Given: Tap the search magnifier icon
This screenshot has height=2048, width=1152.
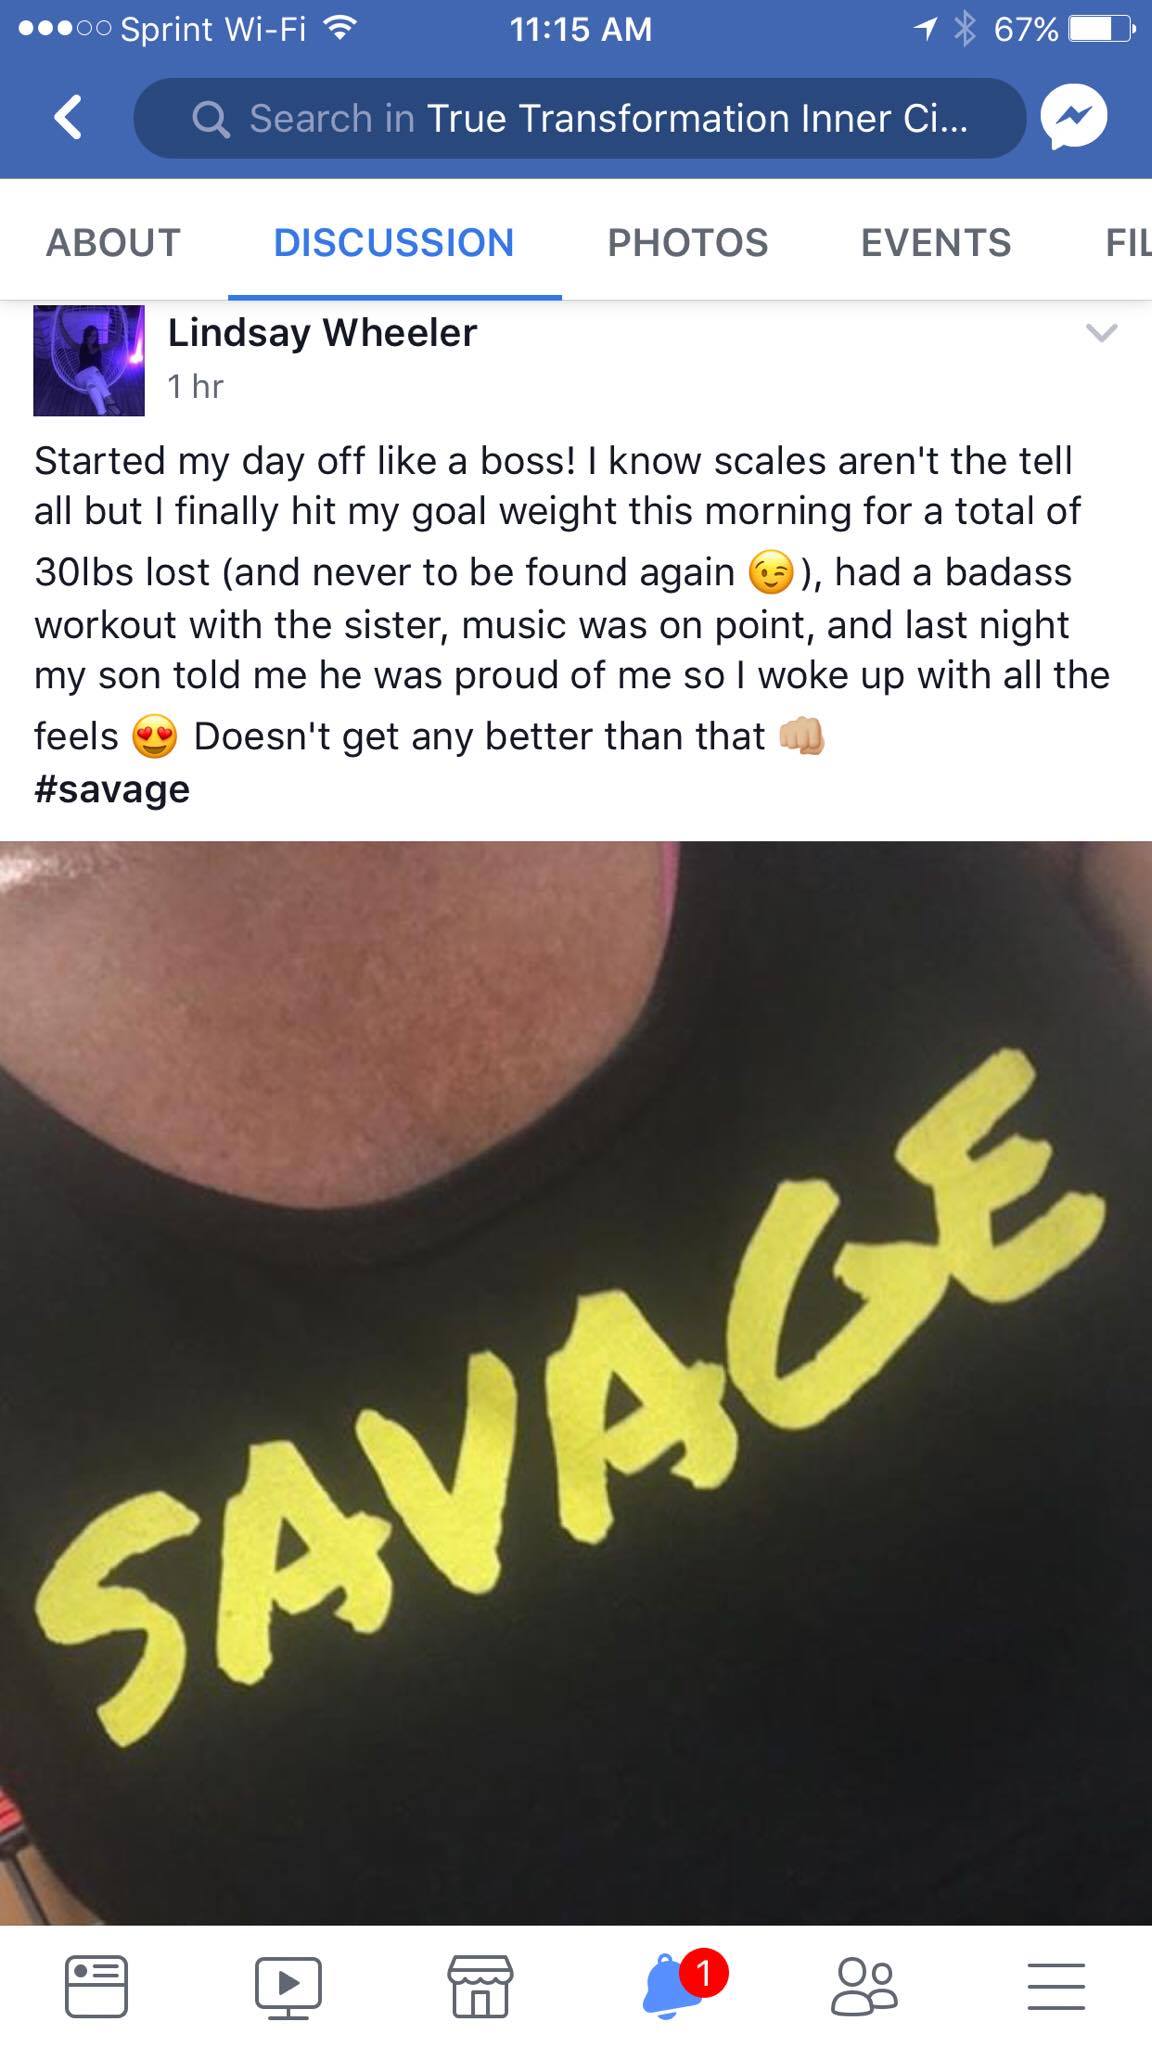Looking at the screenshot, I should pos(211,119).
